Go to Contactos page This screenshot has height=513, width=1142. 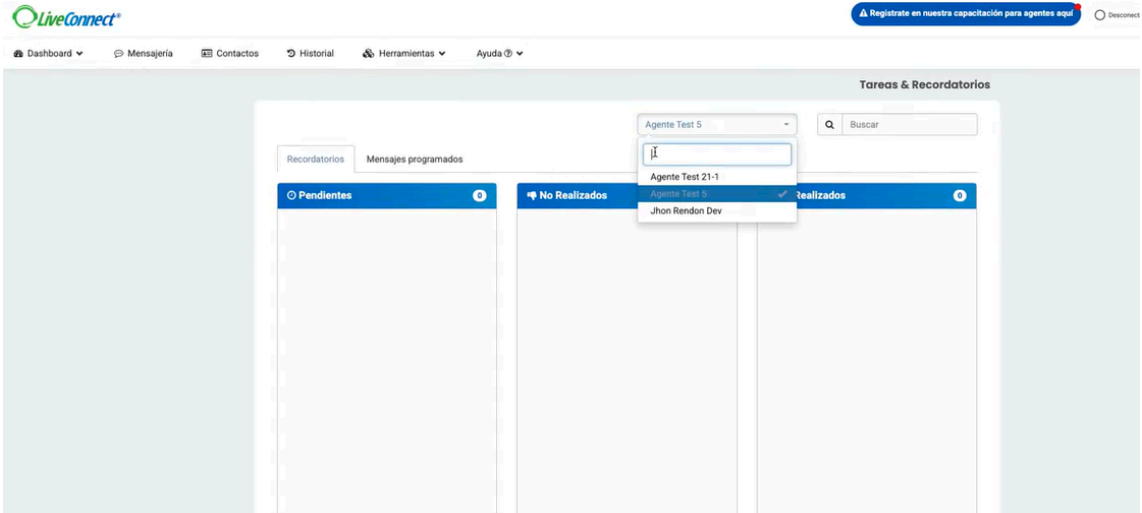[x=229, y=53]
